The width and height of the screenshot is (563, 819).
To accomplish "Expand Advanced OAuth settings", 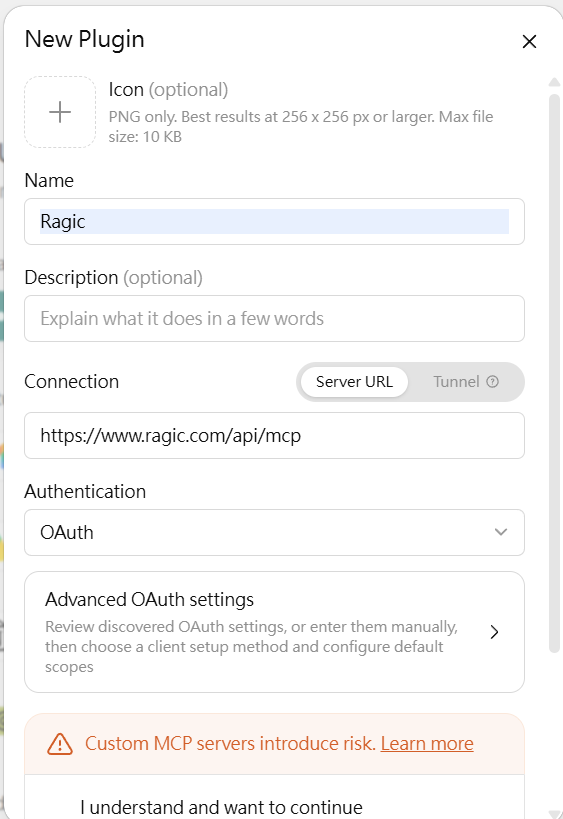I will (274, 632).
